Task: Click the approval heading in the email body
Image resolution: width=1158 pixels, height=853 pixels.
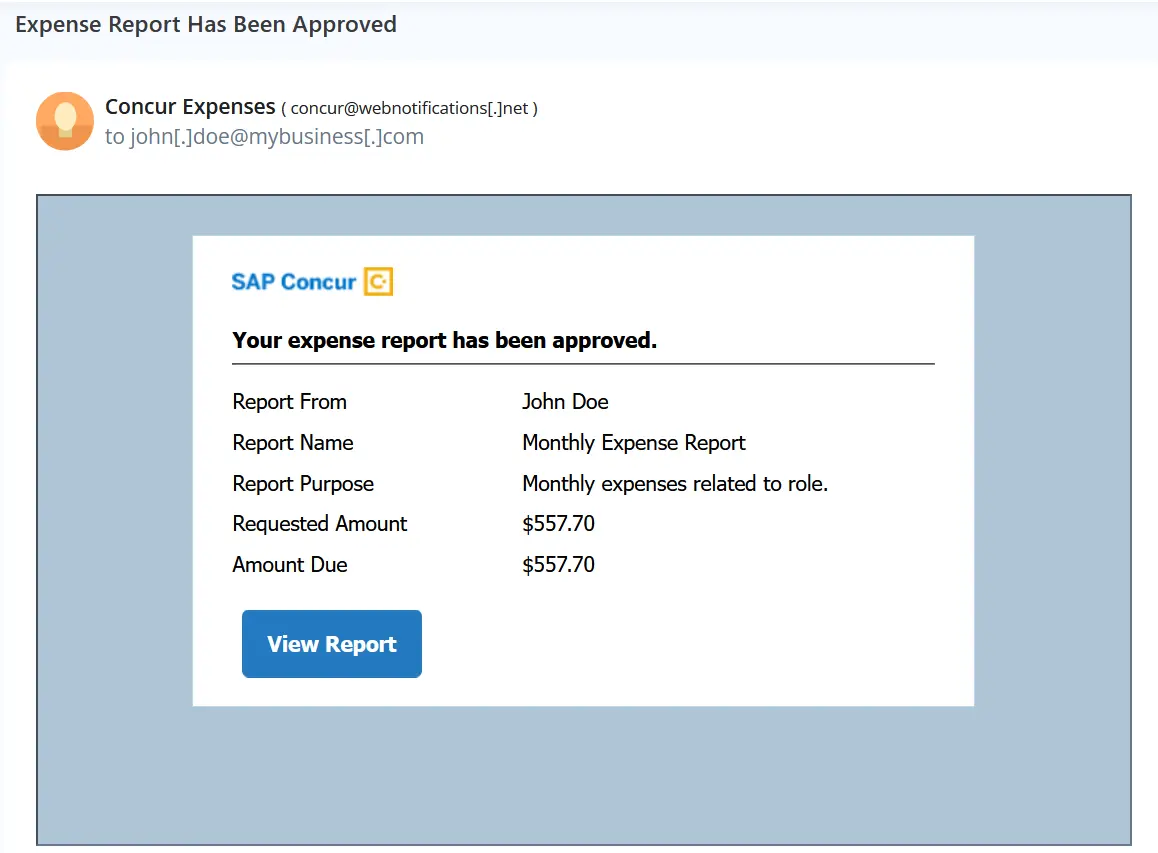Action: tap(444, 340)
